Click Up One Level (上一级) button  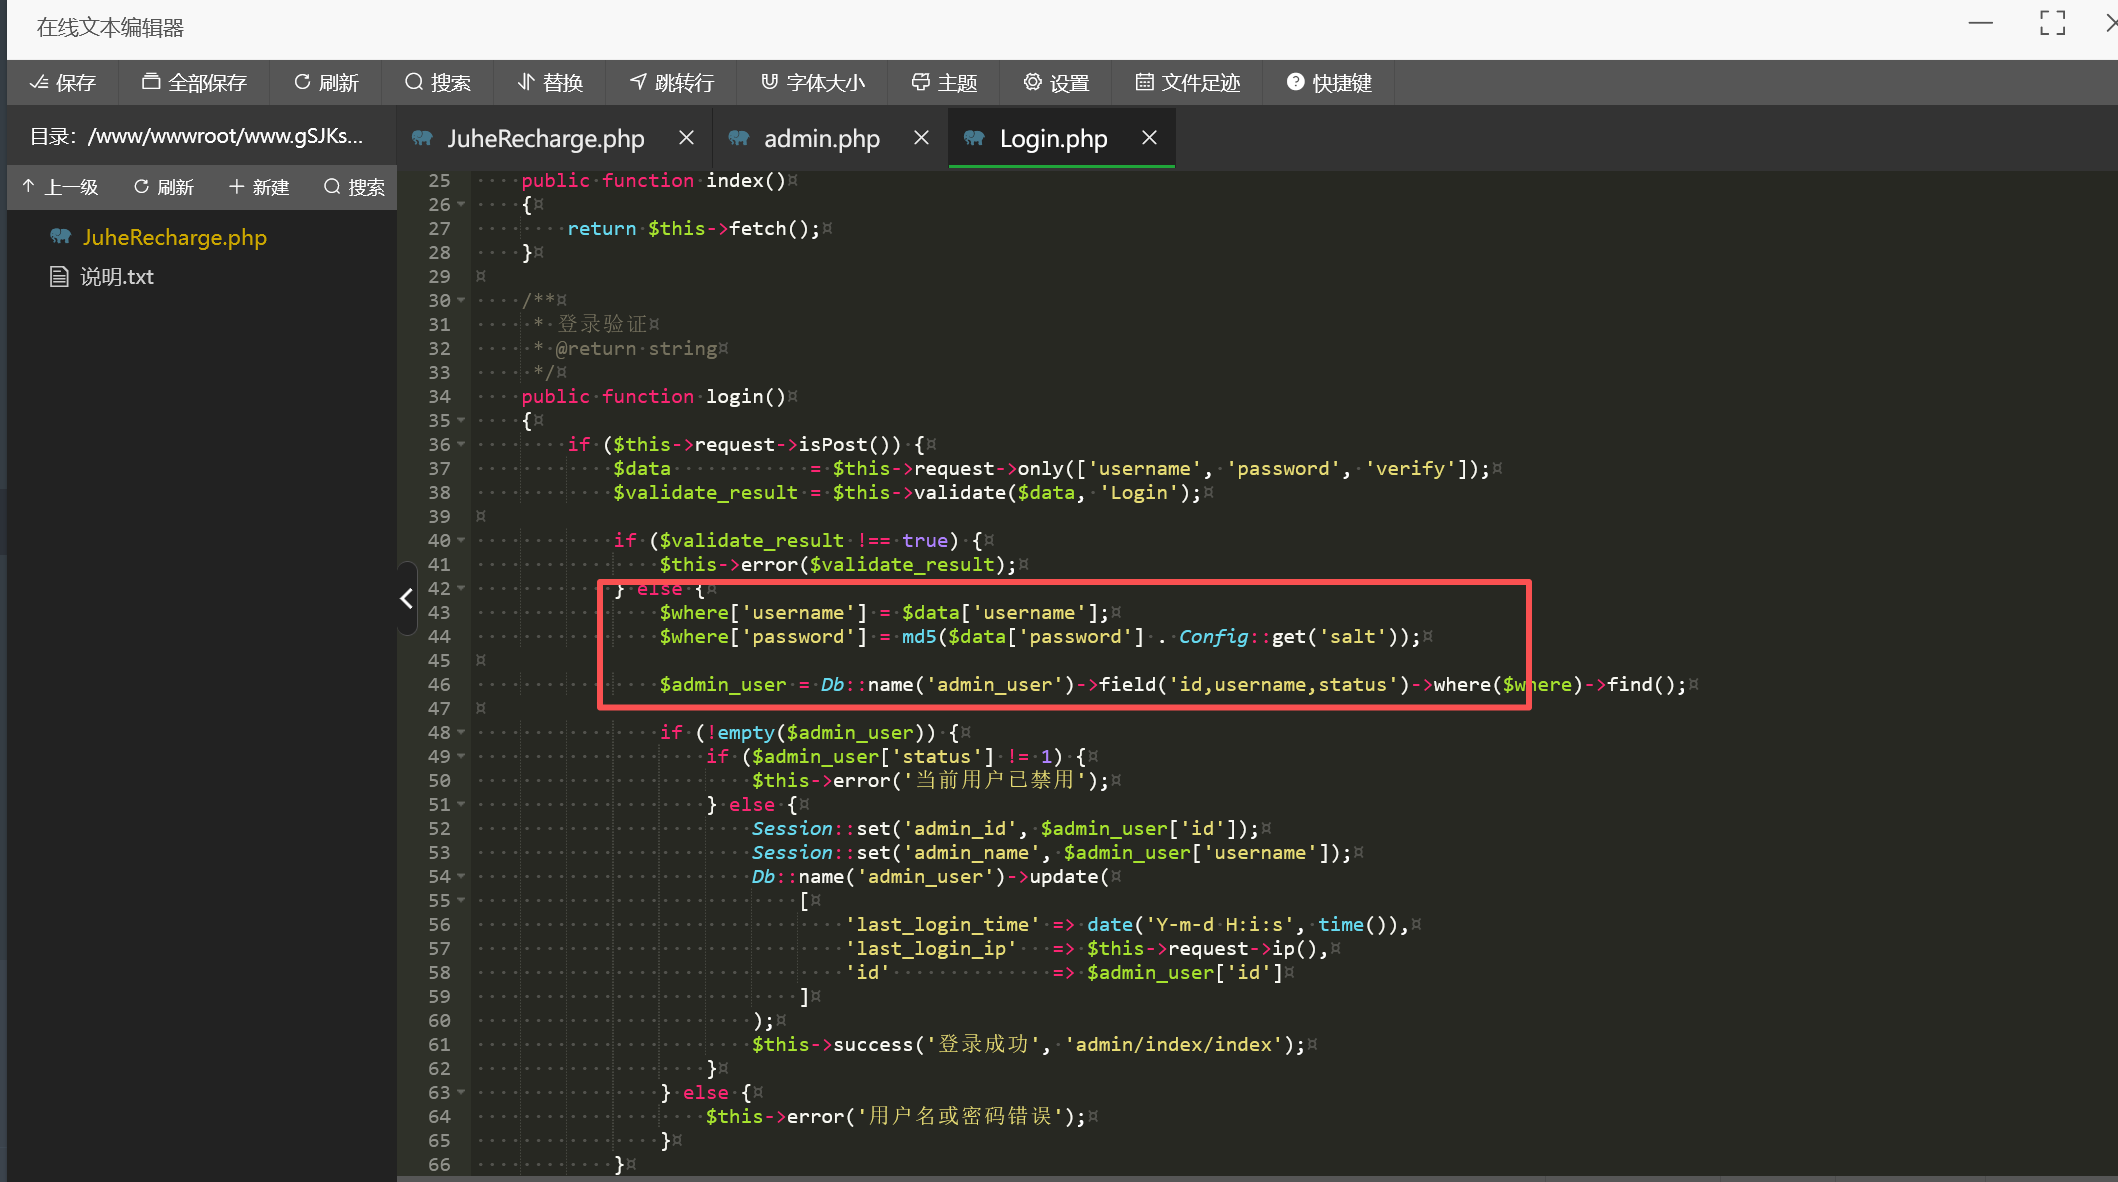coord(60,187)
